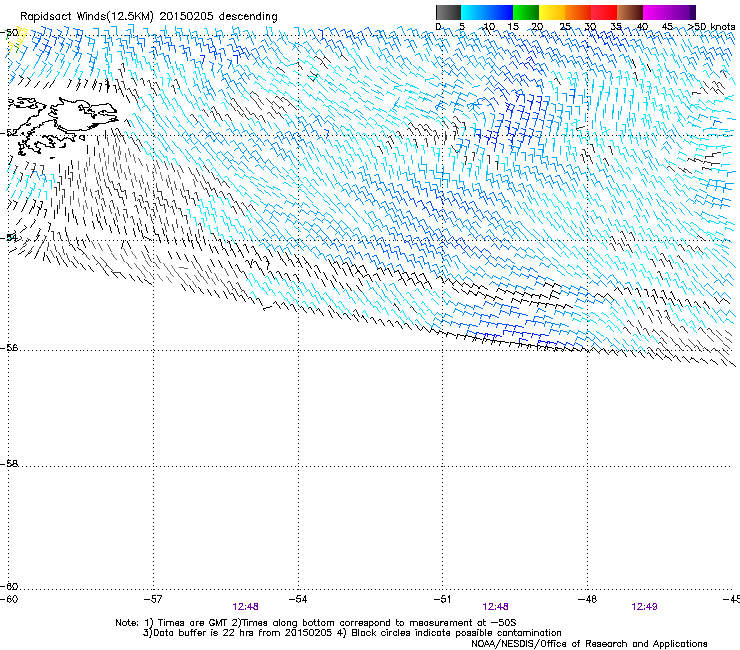The width and height of the screenshot is (740, 650).
Task: Click the legend tick label '25'
Action: click(x=565, y=27)
